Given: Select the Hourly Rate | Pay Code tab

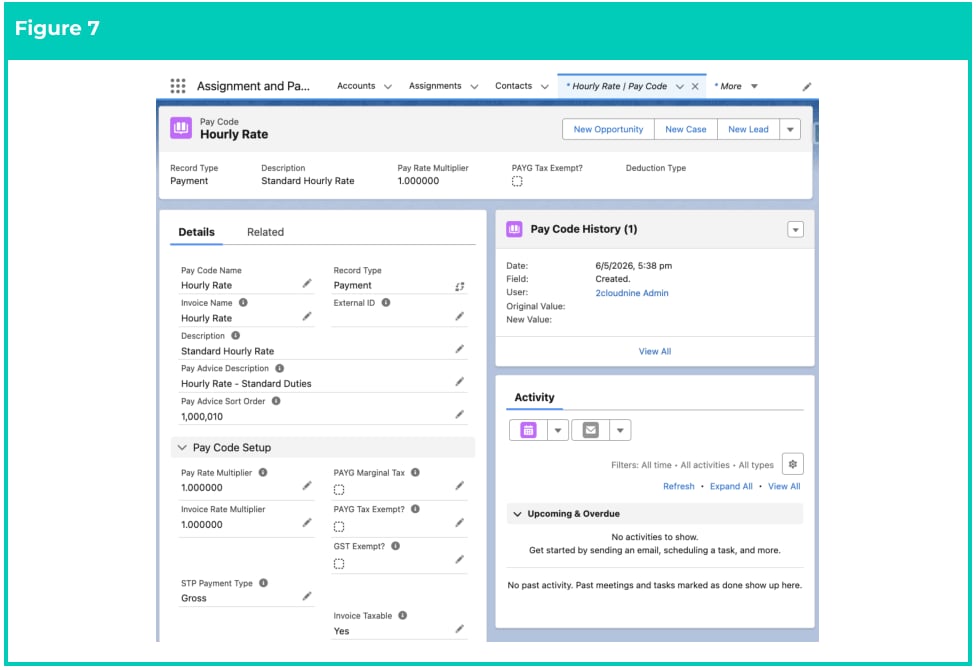Looking at the screenshot, I should point(619,86).
